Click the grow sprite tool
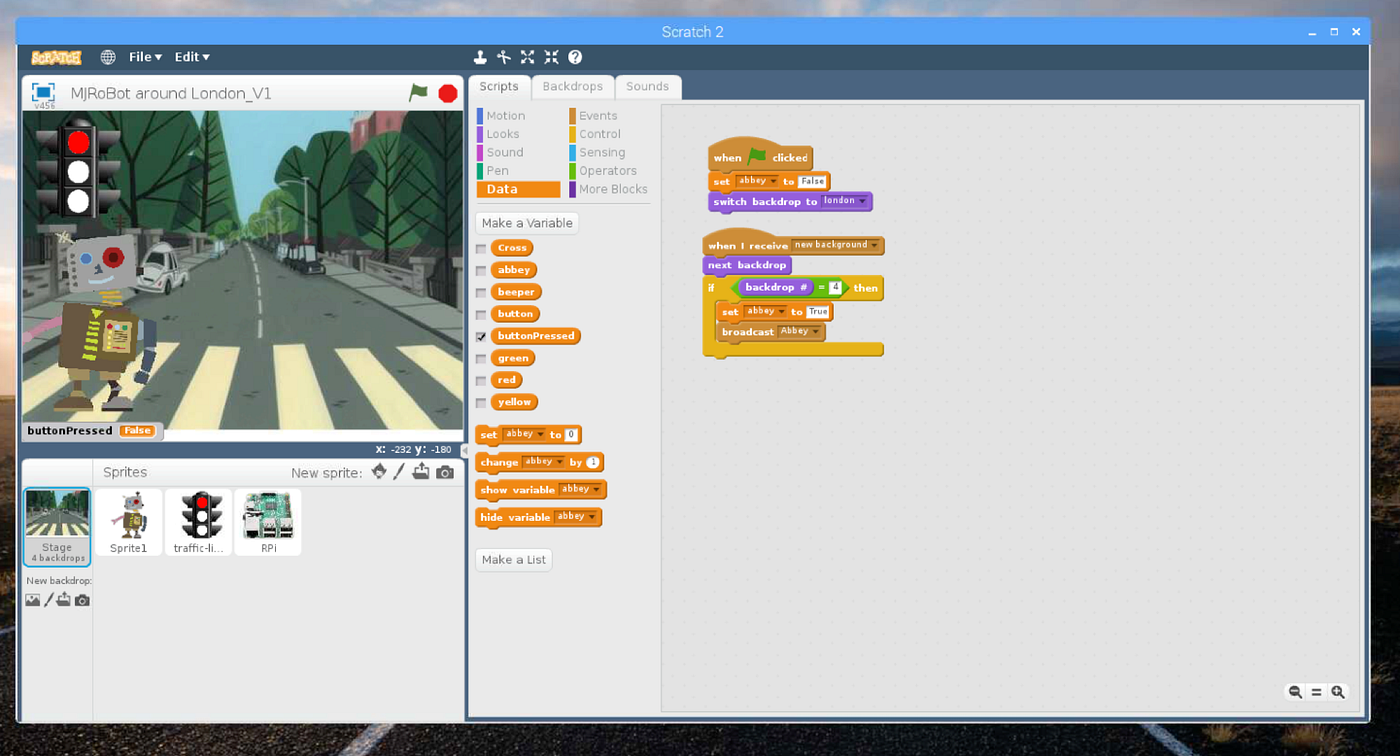The image size is (1400, 756). (x=527, y=57)
